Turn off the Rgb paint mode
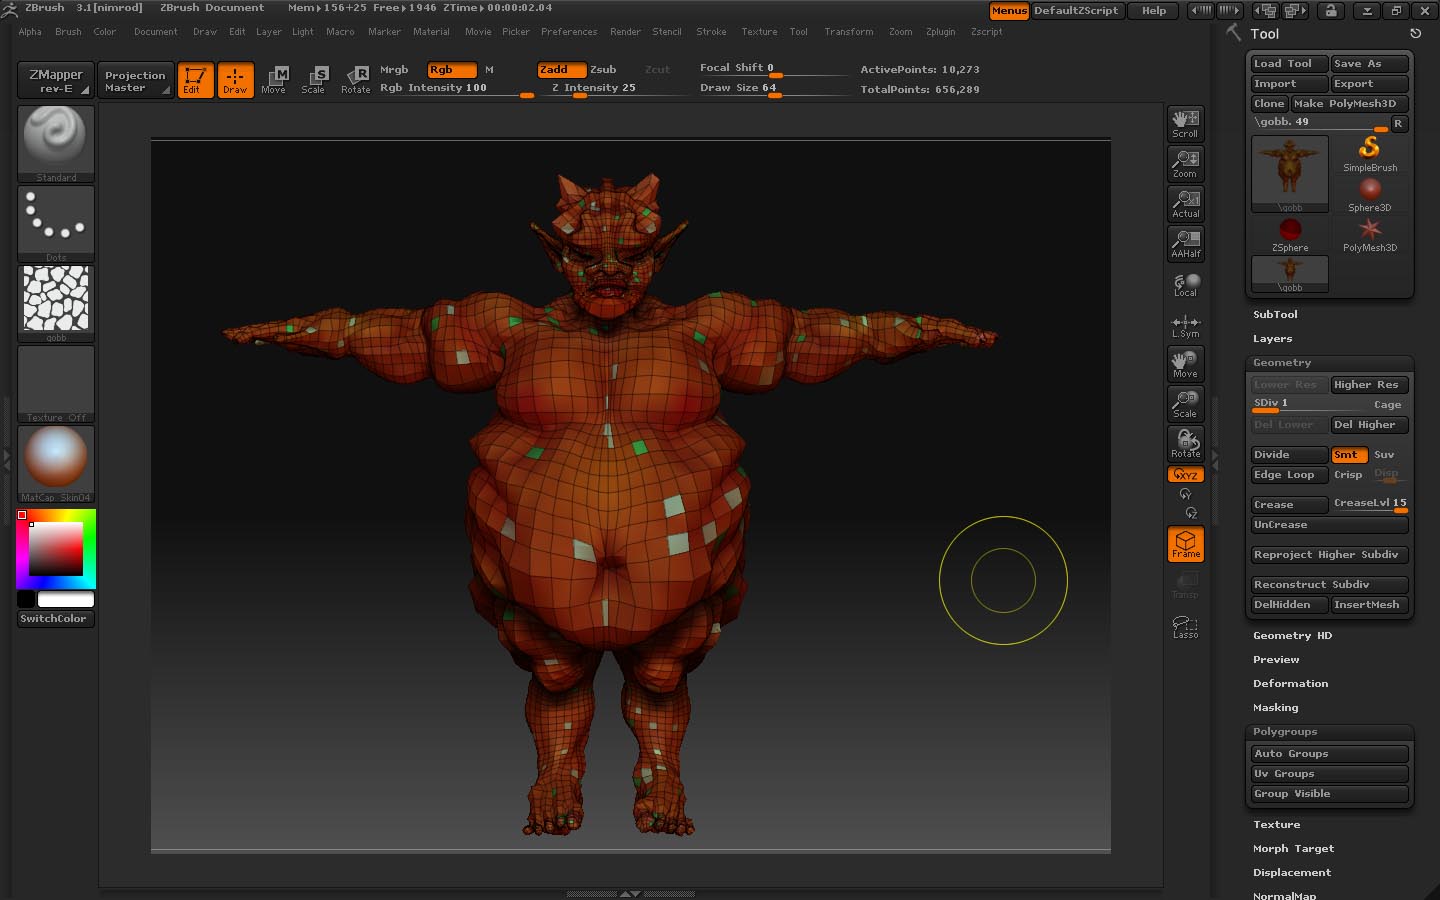The width and height of the screenshot is (1440, 900). [x=451, y=70]
